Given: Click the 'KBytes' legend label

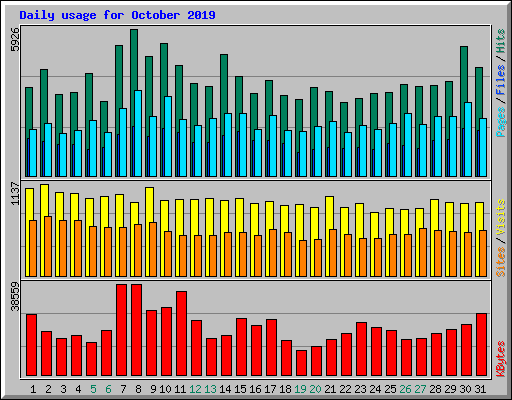Looking at the screenshot, I should pyautogui.click(x=501, y=359).
